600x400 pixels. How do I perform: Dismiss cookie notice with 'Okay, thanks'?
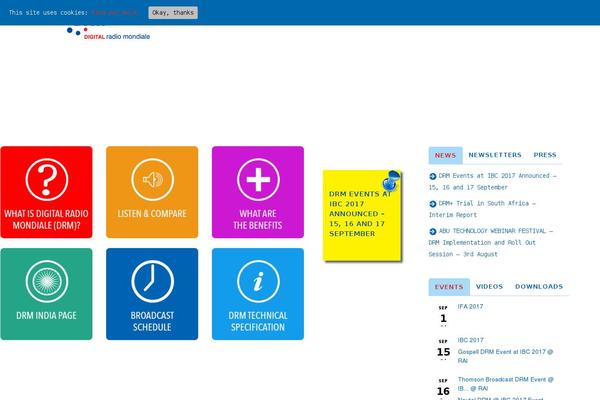173,13
